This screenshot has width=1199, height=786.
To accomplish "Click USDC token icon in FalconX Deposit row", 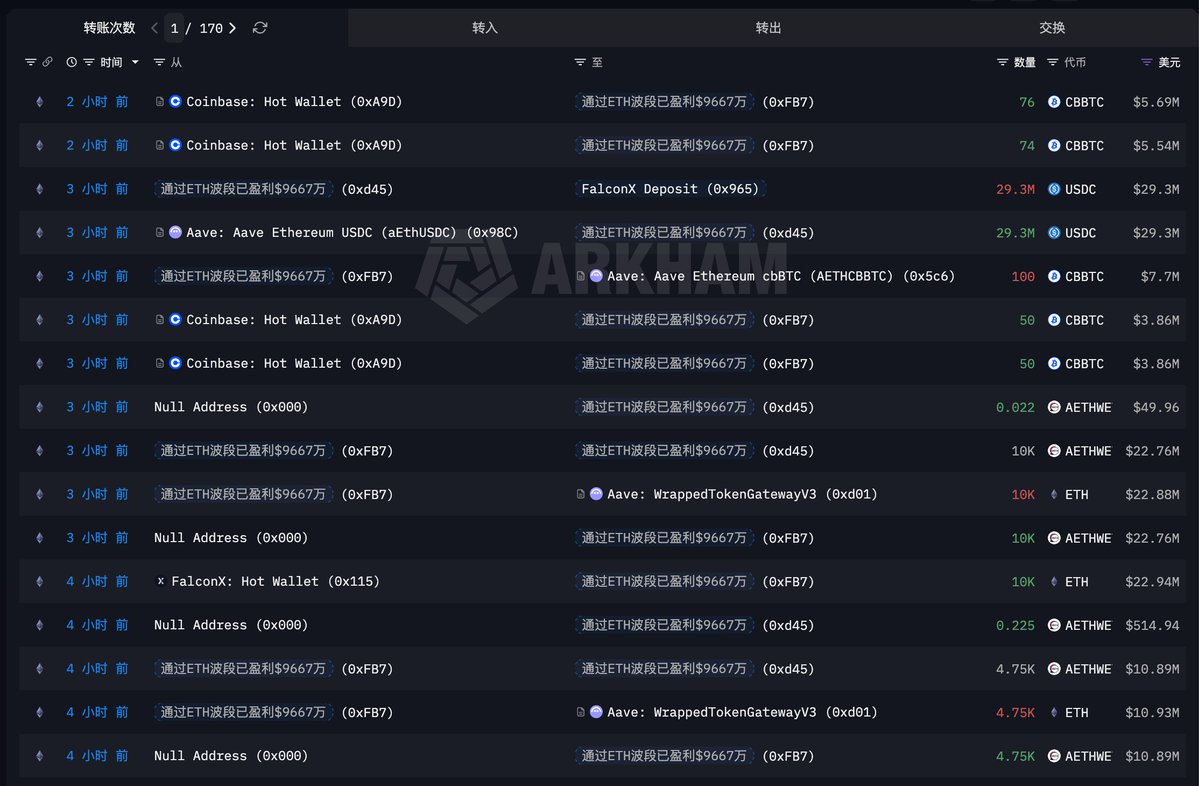I will [x=1054, y=189].
